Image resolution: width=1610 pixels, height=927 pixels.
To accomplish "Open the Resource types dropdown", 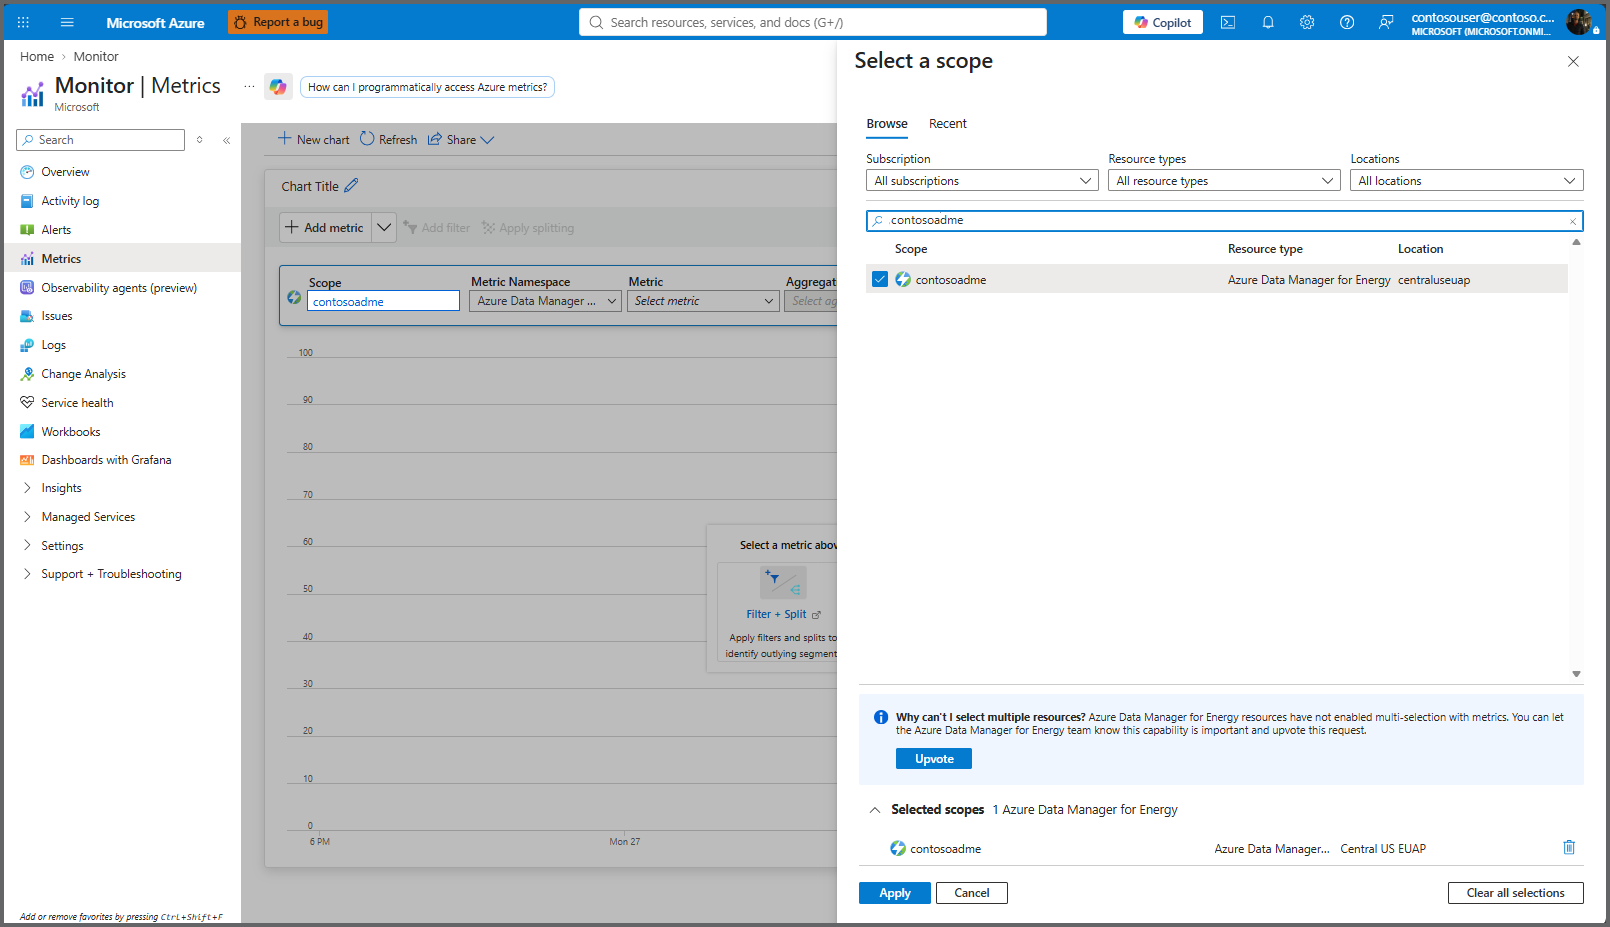I will tap(1224, 181).
